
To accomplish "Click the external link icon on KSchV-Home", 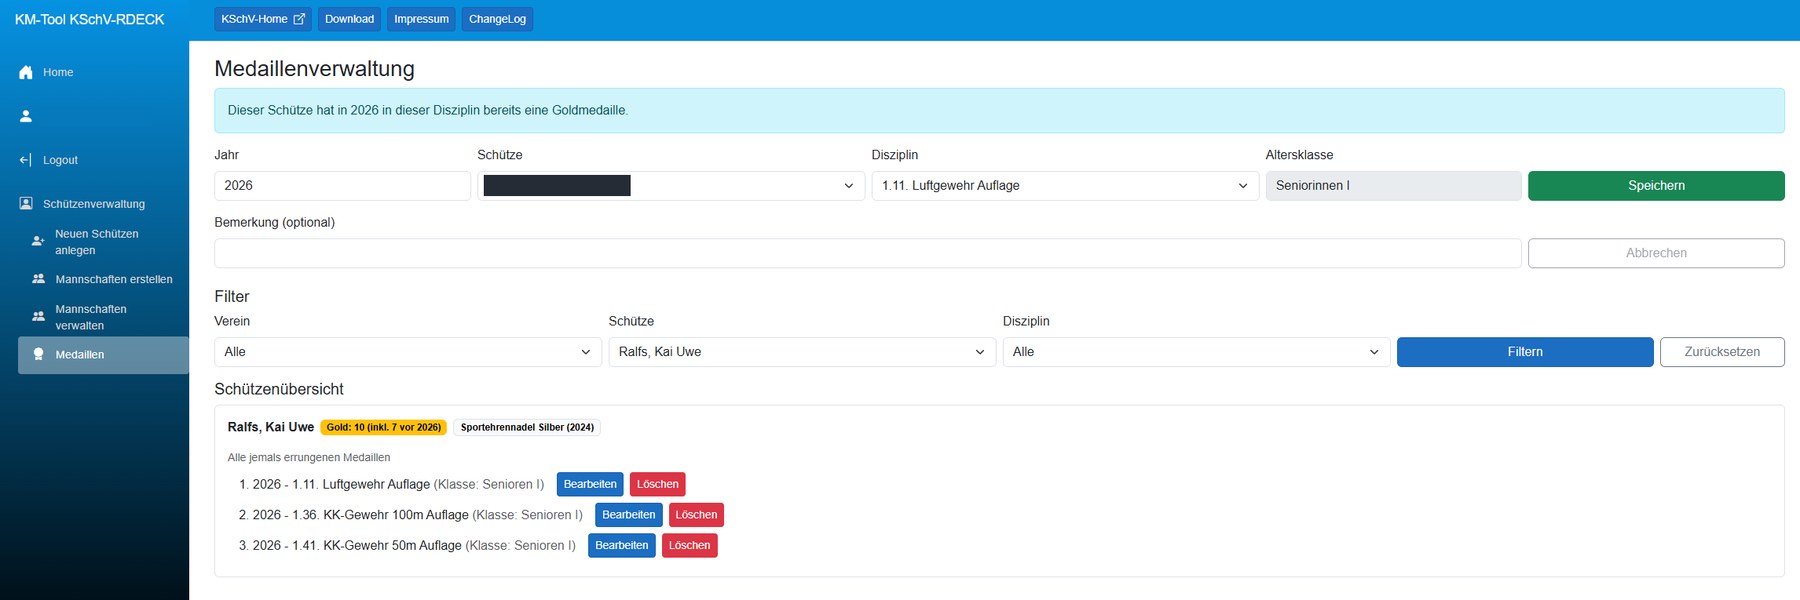I will (x=299, y=19).
